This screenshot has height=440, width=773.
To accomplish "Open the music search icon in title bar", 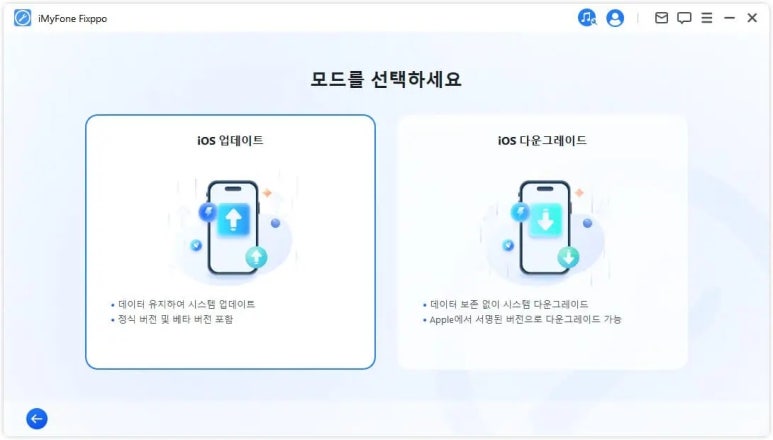I will 587,18.
